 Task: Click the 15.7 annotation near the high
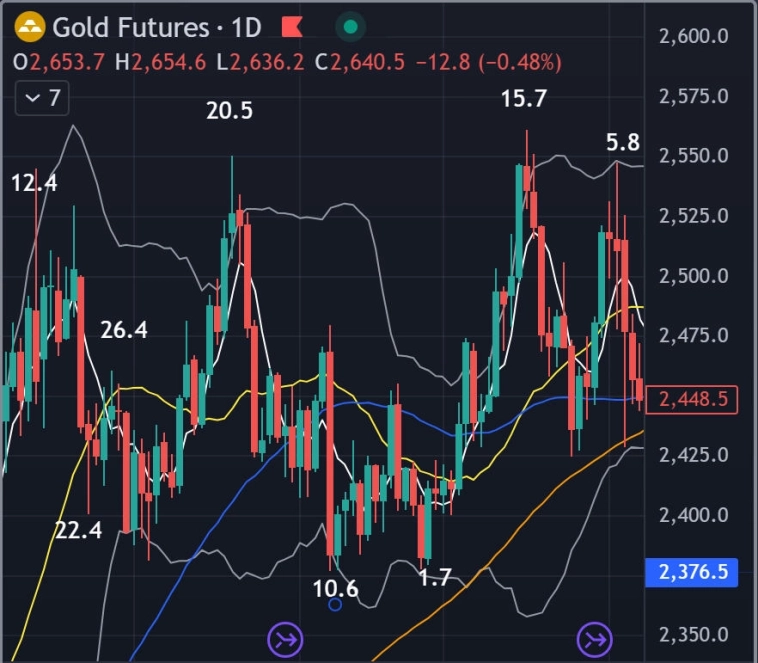[x=524, y=98]
